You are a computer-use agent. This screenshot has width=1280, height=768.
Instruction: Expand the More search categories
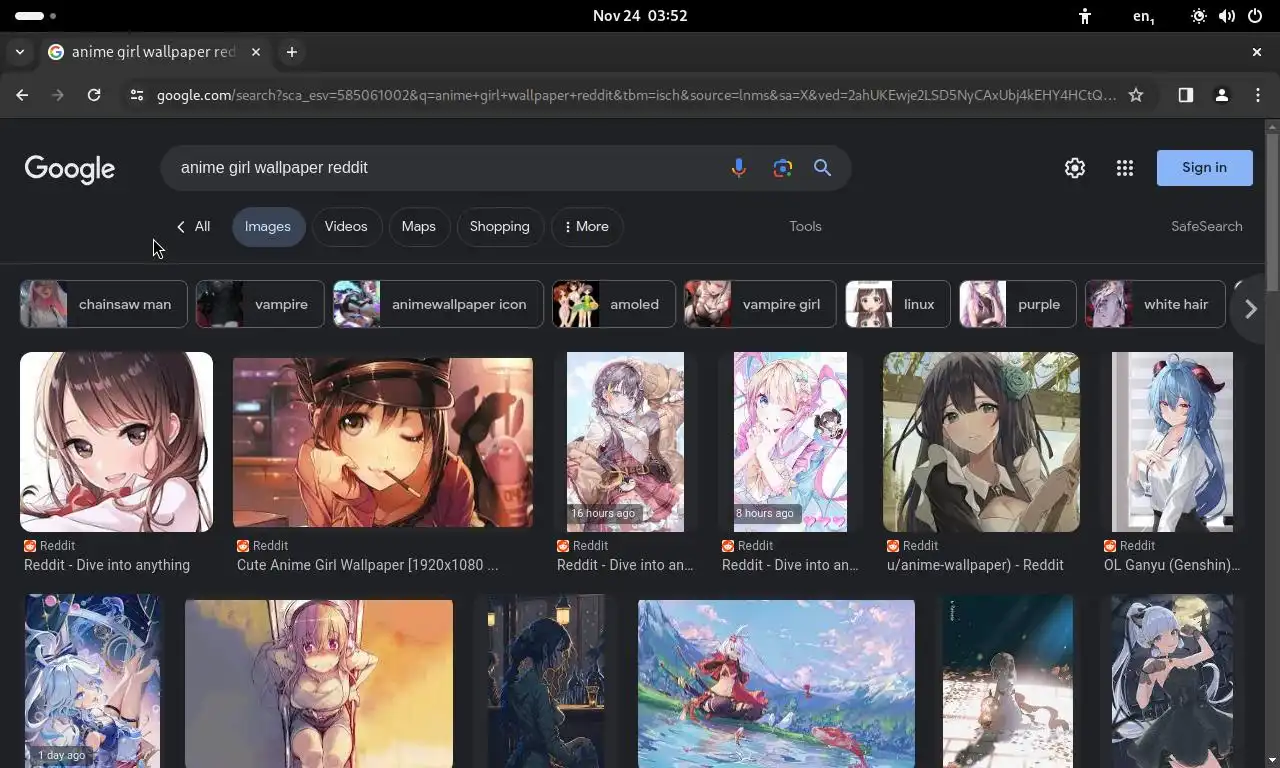coord(587,227)
